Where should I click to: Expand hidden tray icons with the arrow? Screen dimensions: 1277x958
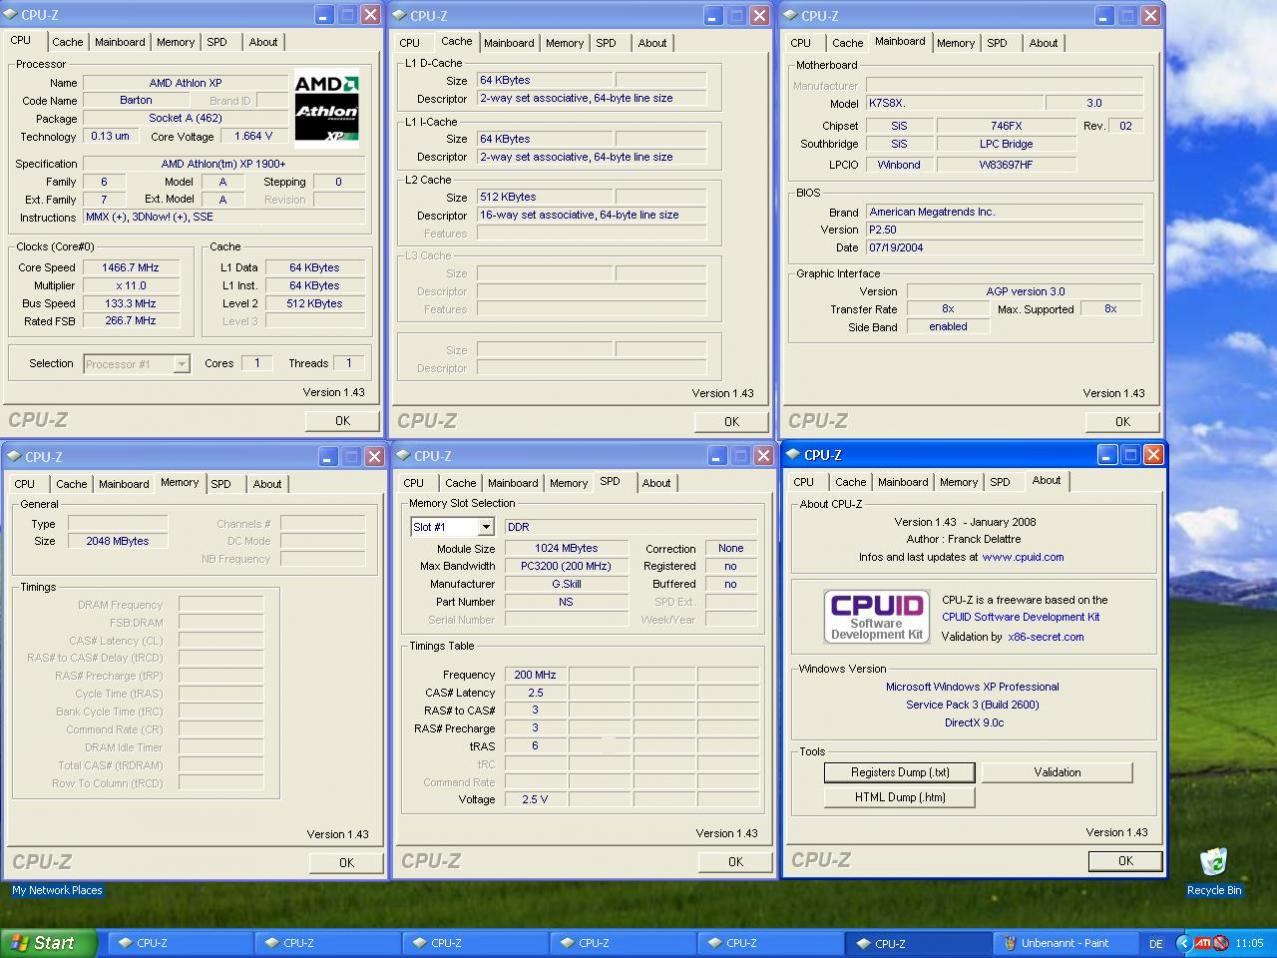(x=1184, y=942)
